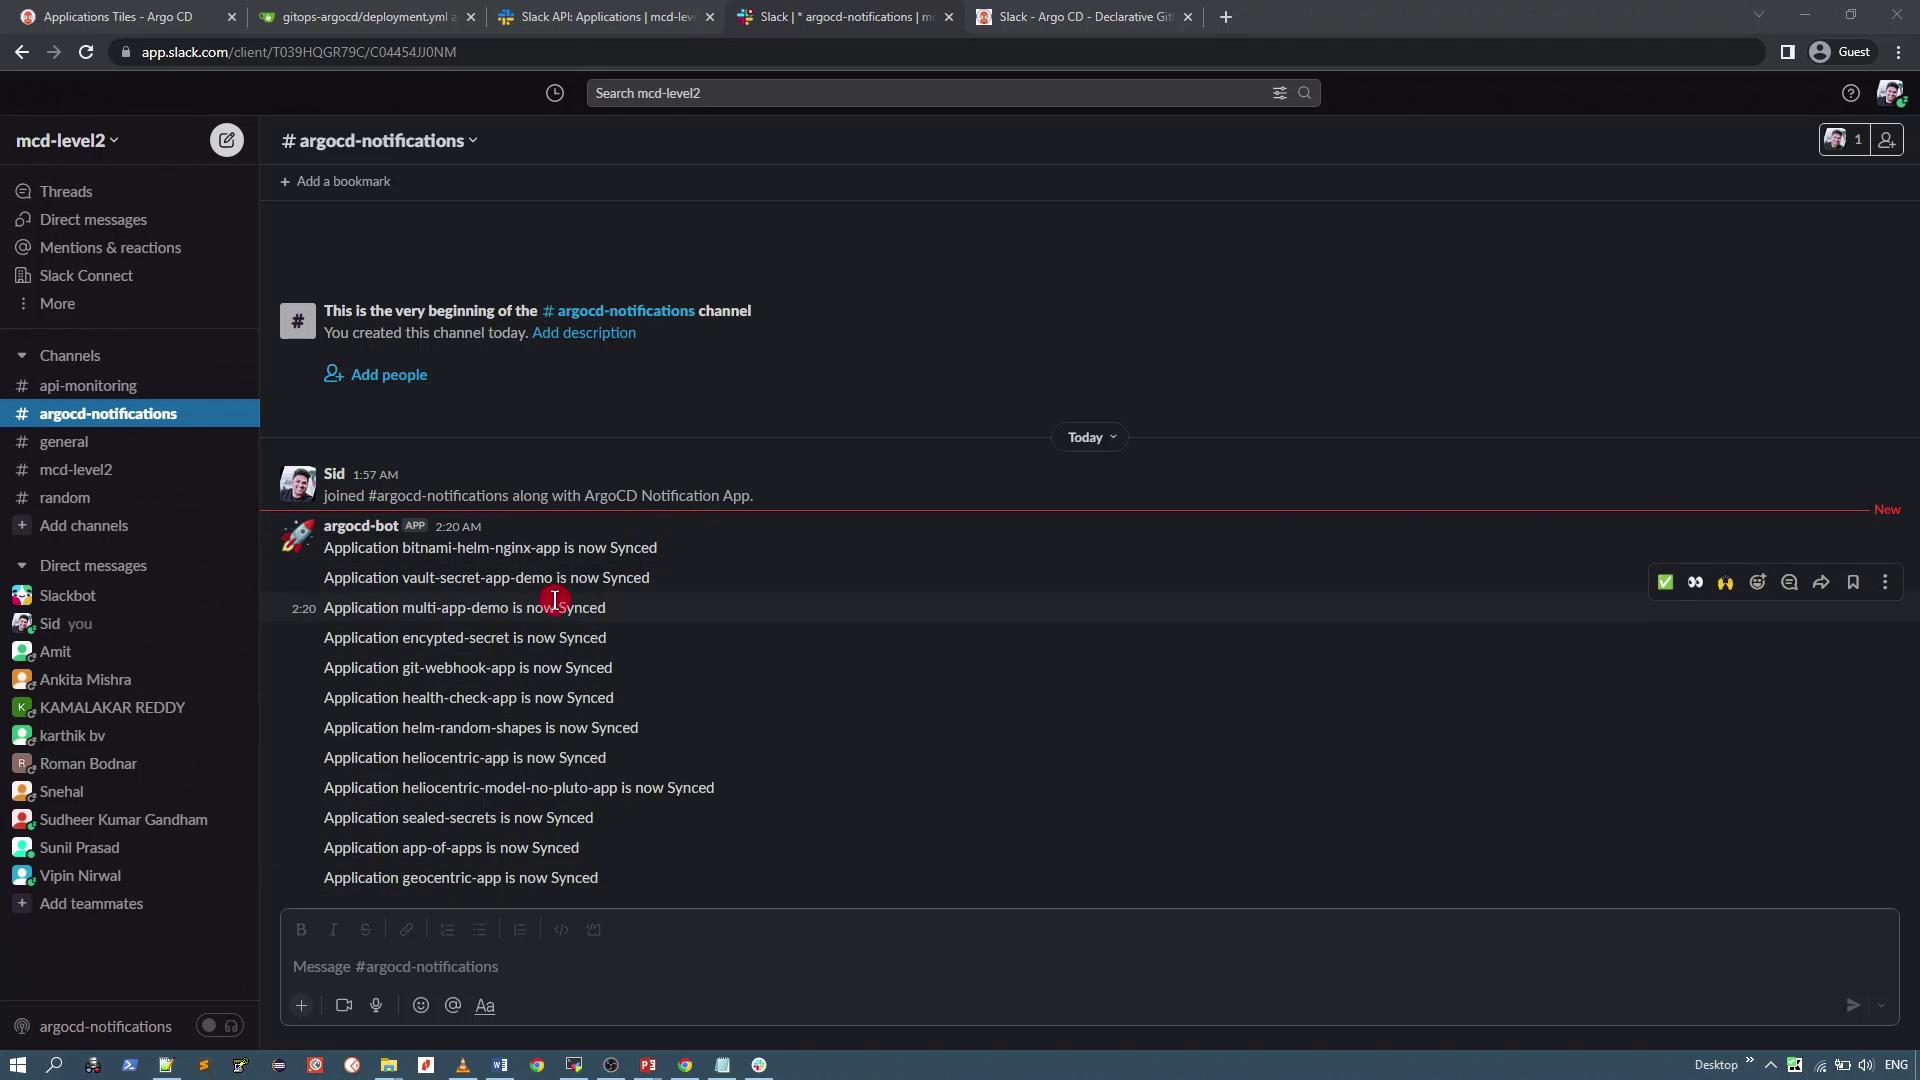Viewport: 1920px width, 1080px height.
Task: Bookmark message with save icon
Action: tap(1853, 582)
